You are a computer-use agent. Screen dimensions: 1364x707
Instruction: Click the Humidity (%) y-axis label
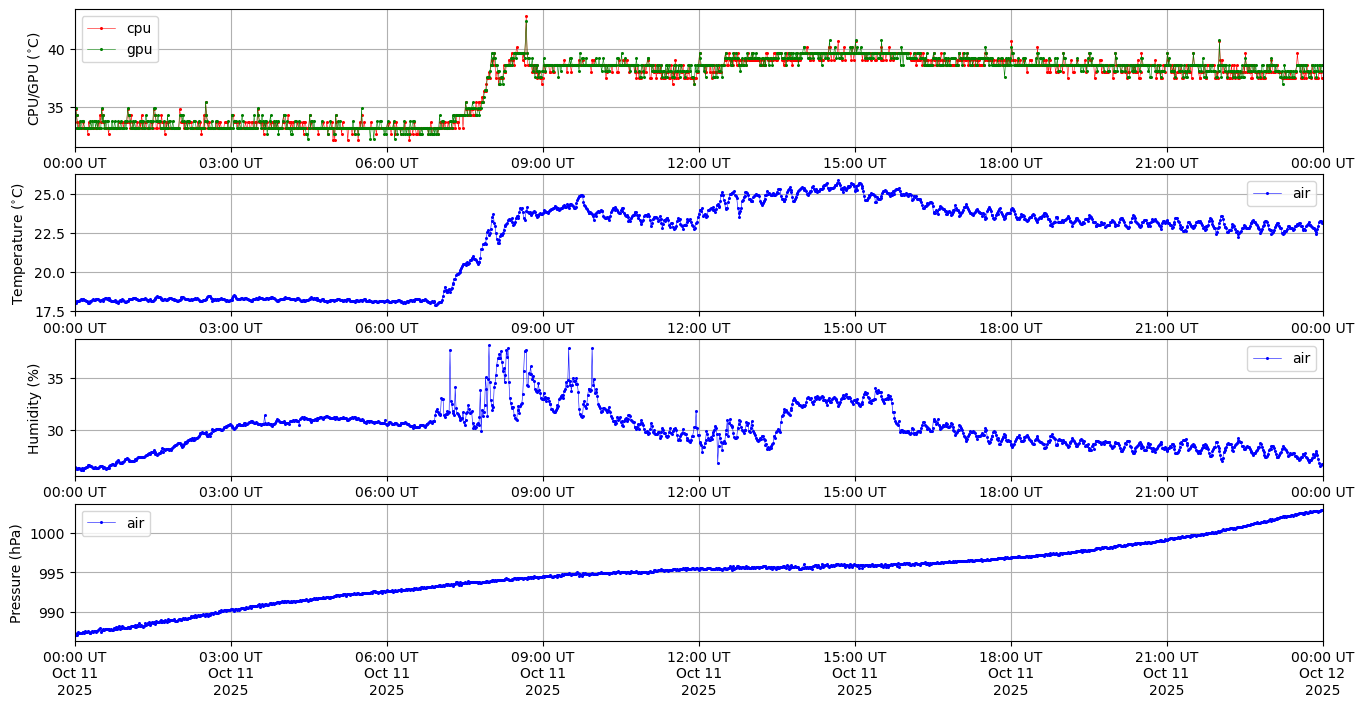pos(33,408)
